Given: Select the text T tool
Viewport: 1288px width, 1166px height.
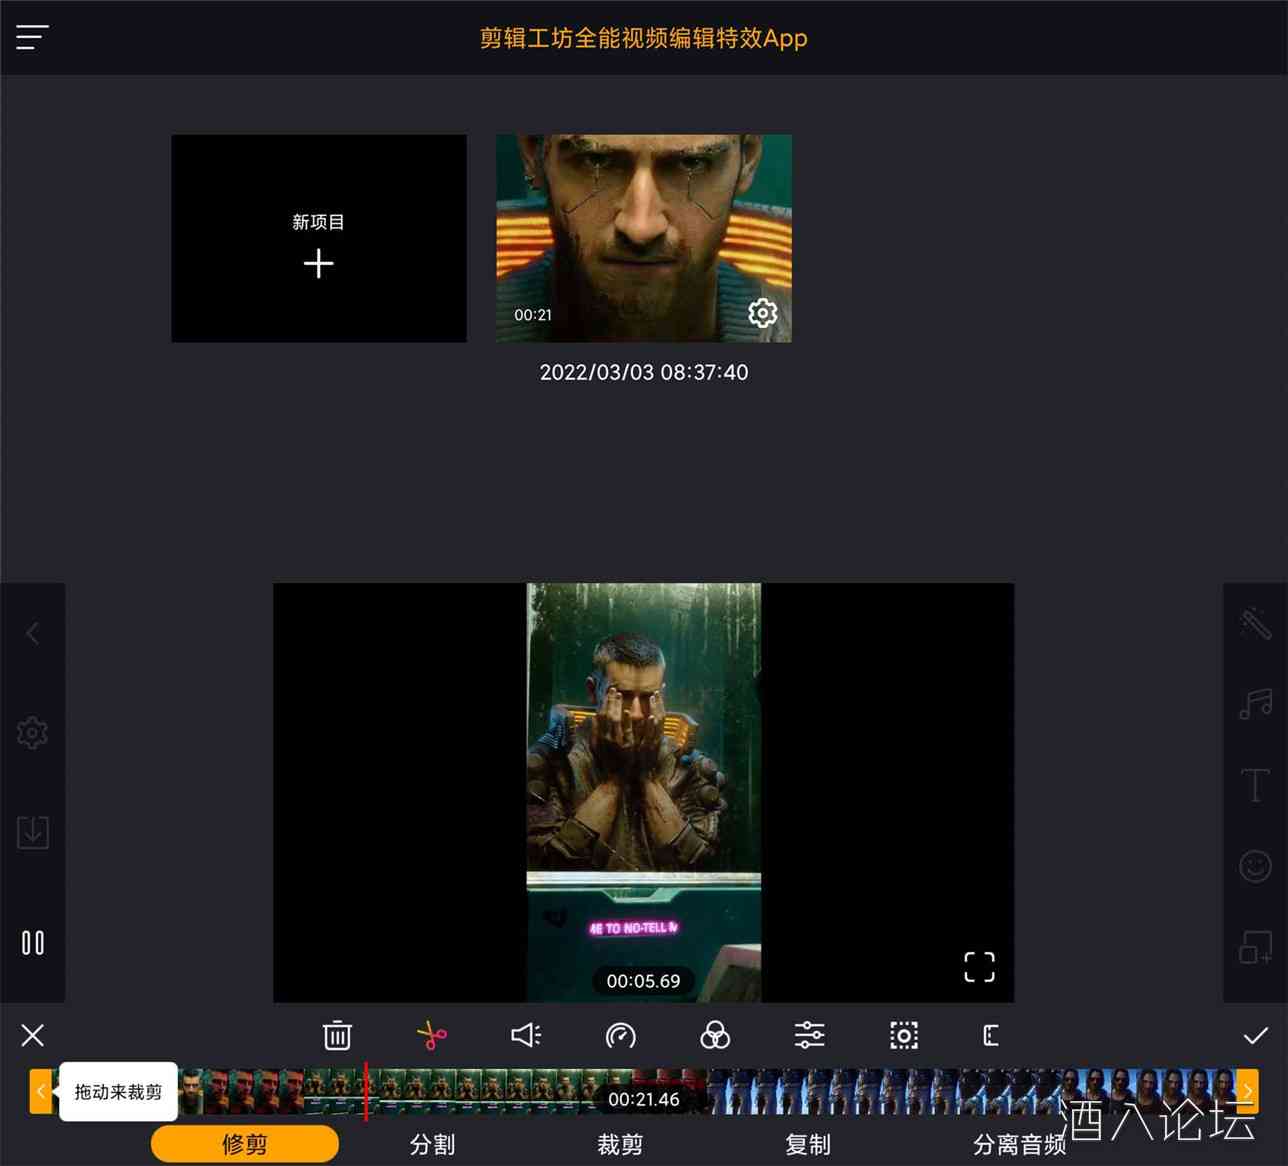Looking at the screenshot, I should 1256,785.
